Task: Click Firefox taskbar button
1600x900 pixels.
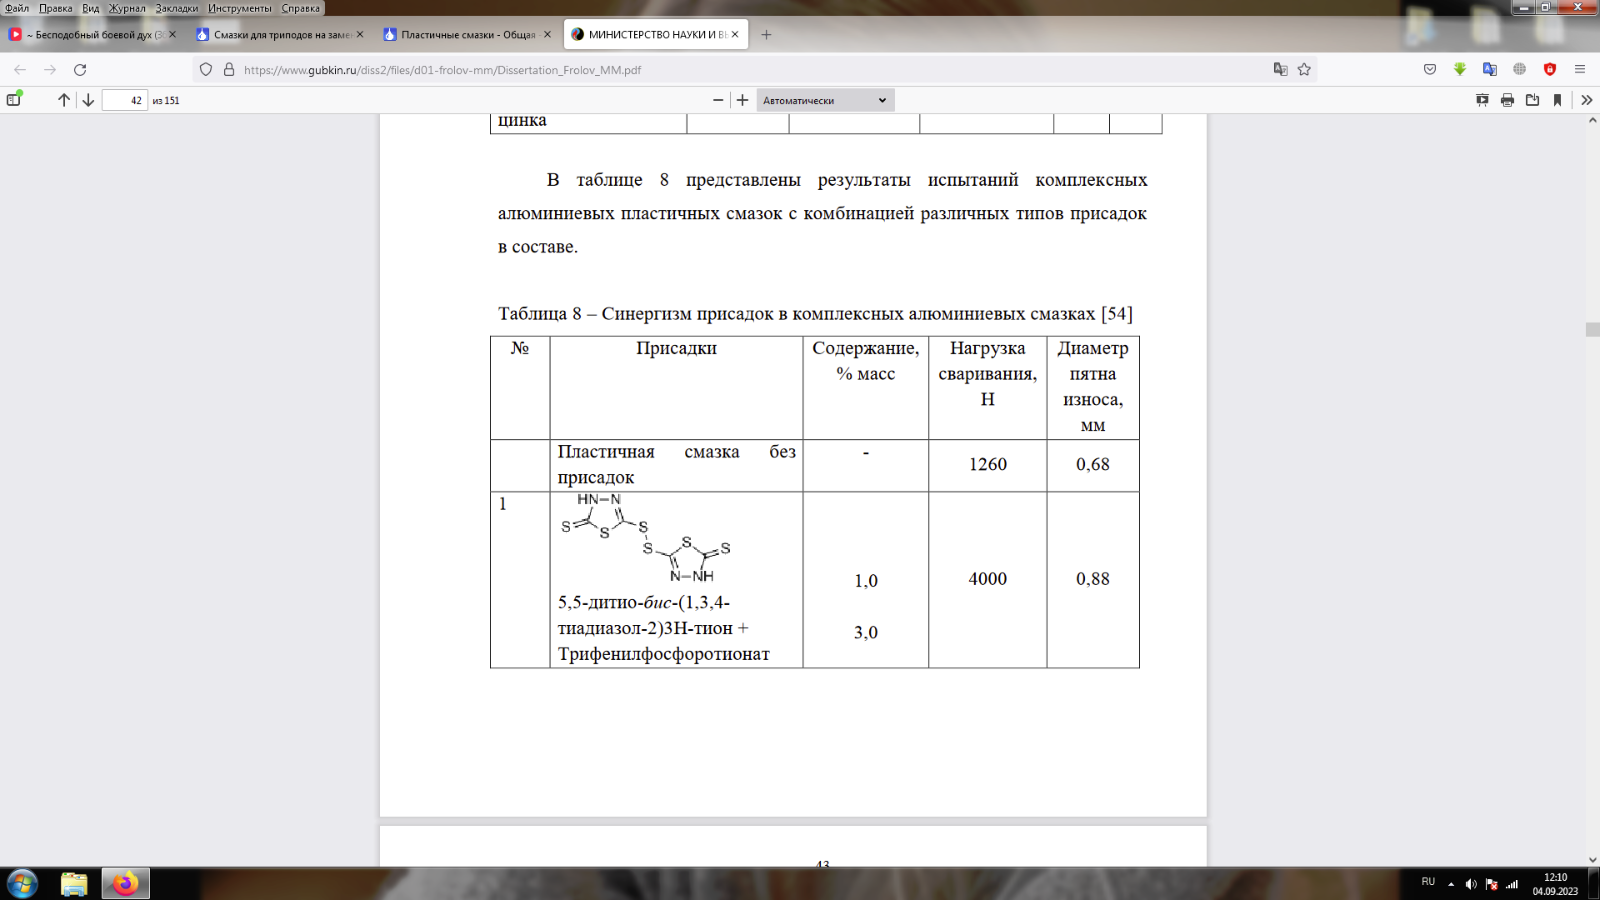Action: click(x=125, y=884)
